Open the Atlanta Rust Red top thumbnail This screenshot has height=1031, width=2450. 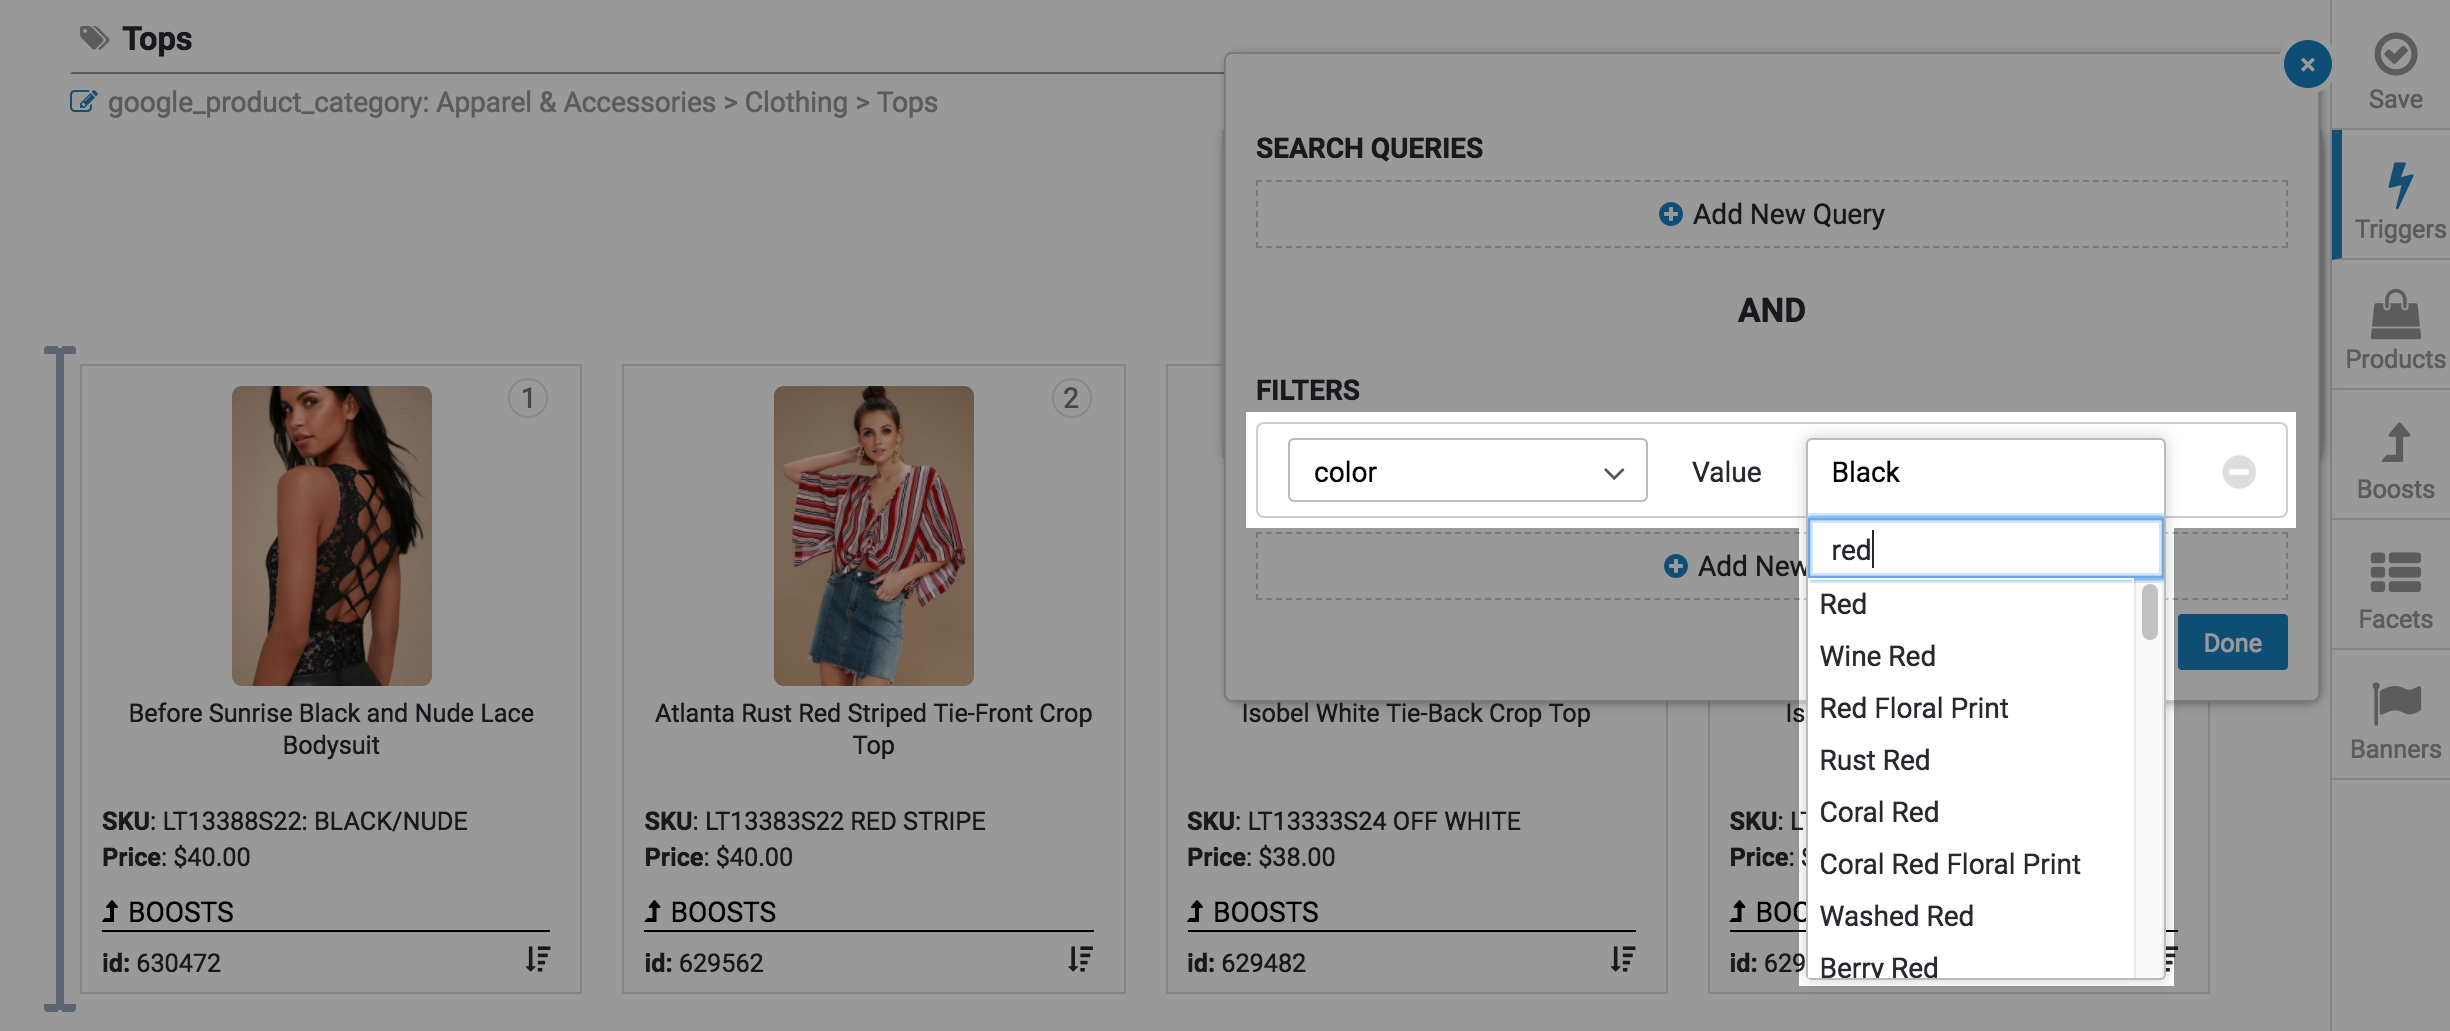pyautogui.click(x=873, y=536)
